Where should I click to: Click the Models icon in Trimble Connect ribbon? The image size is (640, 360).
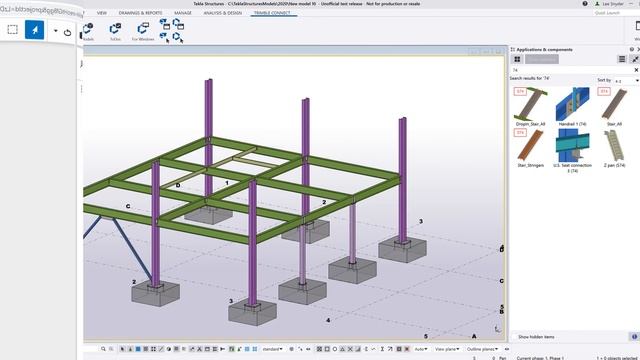pos(88,29)
